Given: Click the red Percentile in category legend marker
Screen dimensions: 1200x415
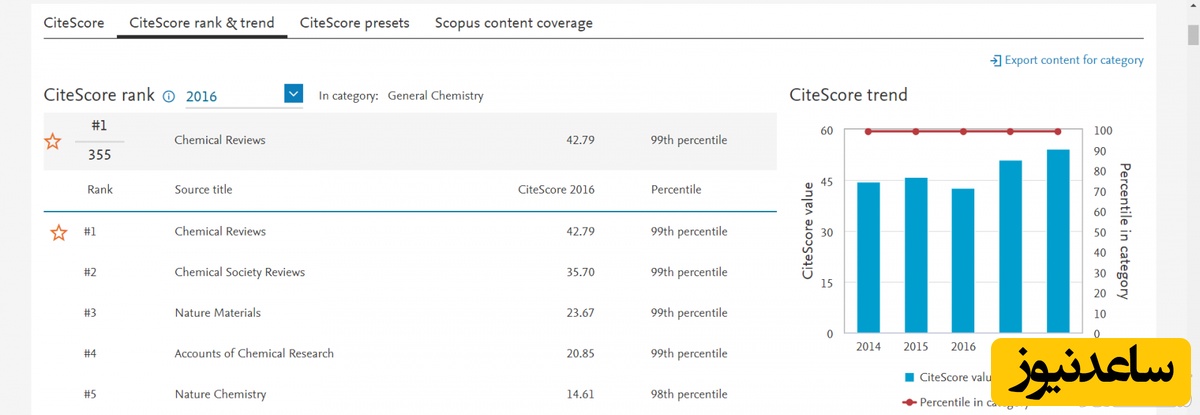Looking at the screenshot, I should click(x=909, y=401).
